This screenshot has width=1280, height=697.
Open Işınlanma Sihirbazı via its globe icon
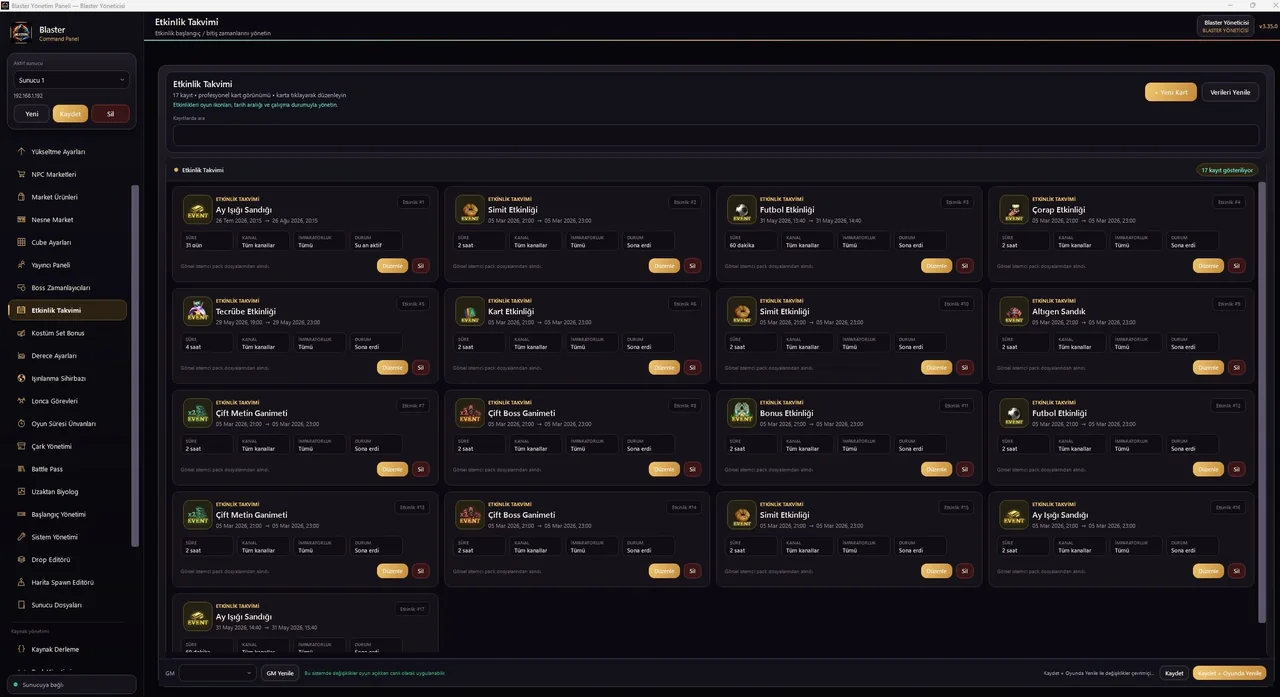point(21,378)
